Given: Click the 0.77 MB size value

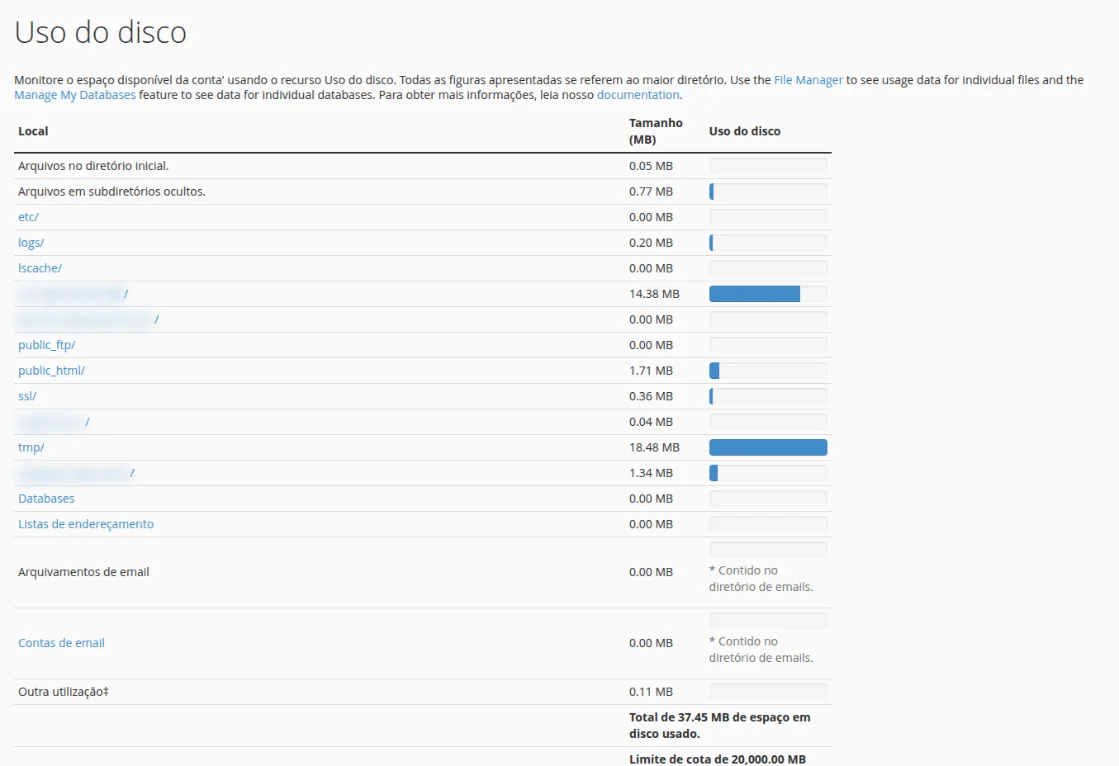Looking at the screenshot, I should coord(651,191).
